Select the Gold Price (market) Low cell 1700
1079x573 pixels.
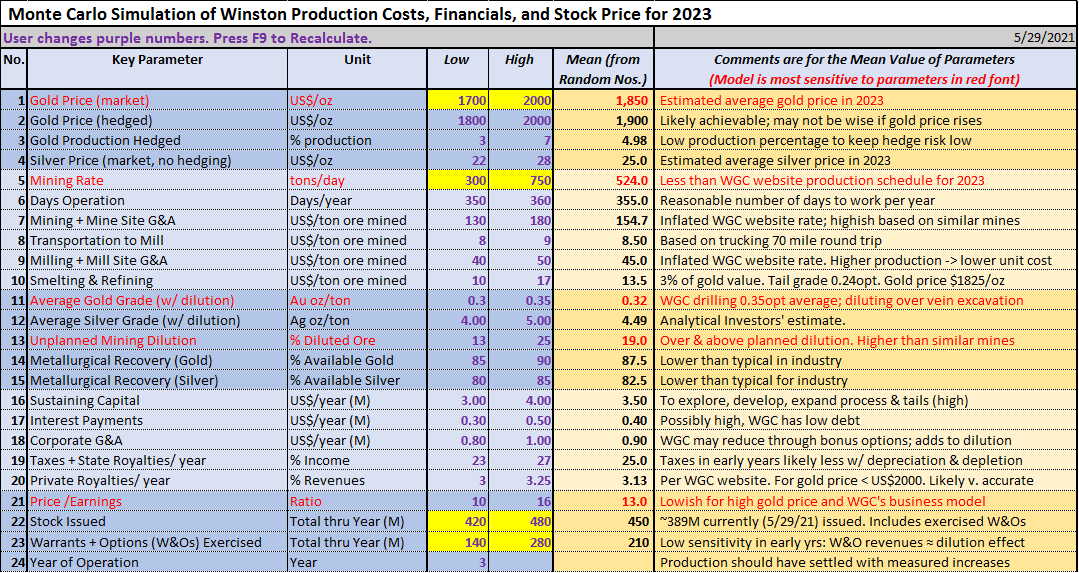point(458,100)
